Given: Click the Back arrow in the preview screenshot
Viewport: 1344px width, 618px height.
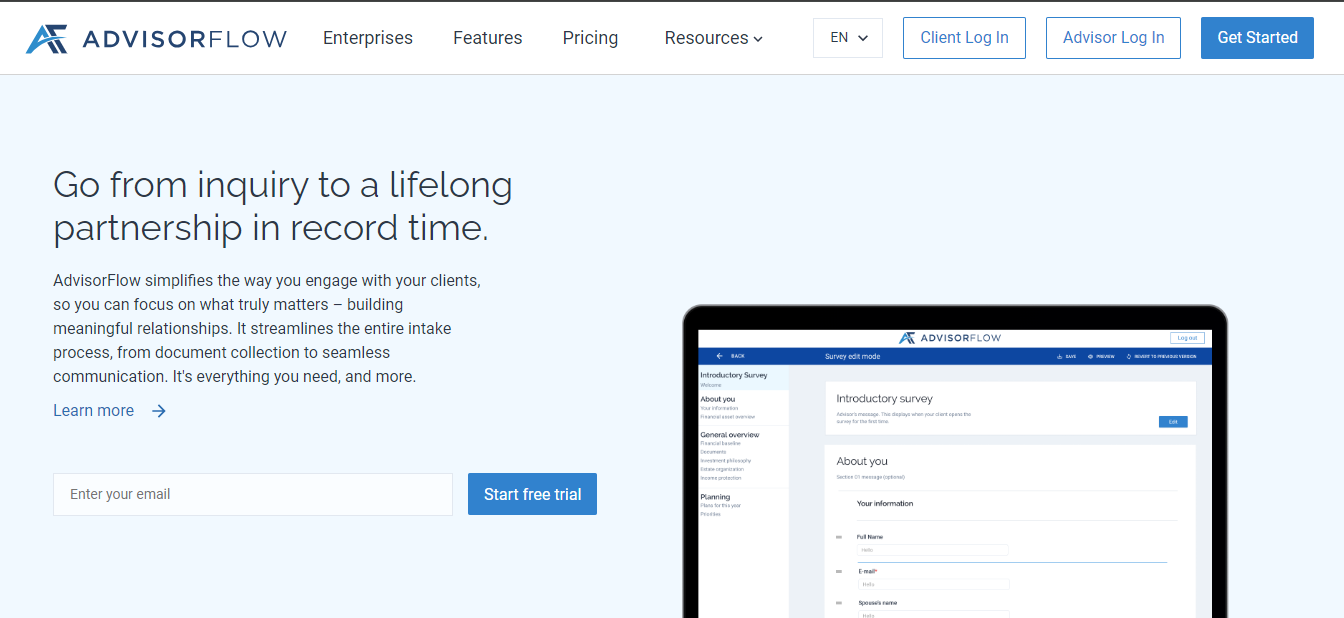Looking at the screenshot, I should coord(720,356).
